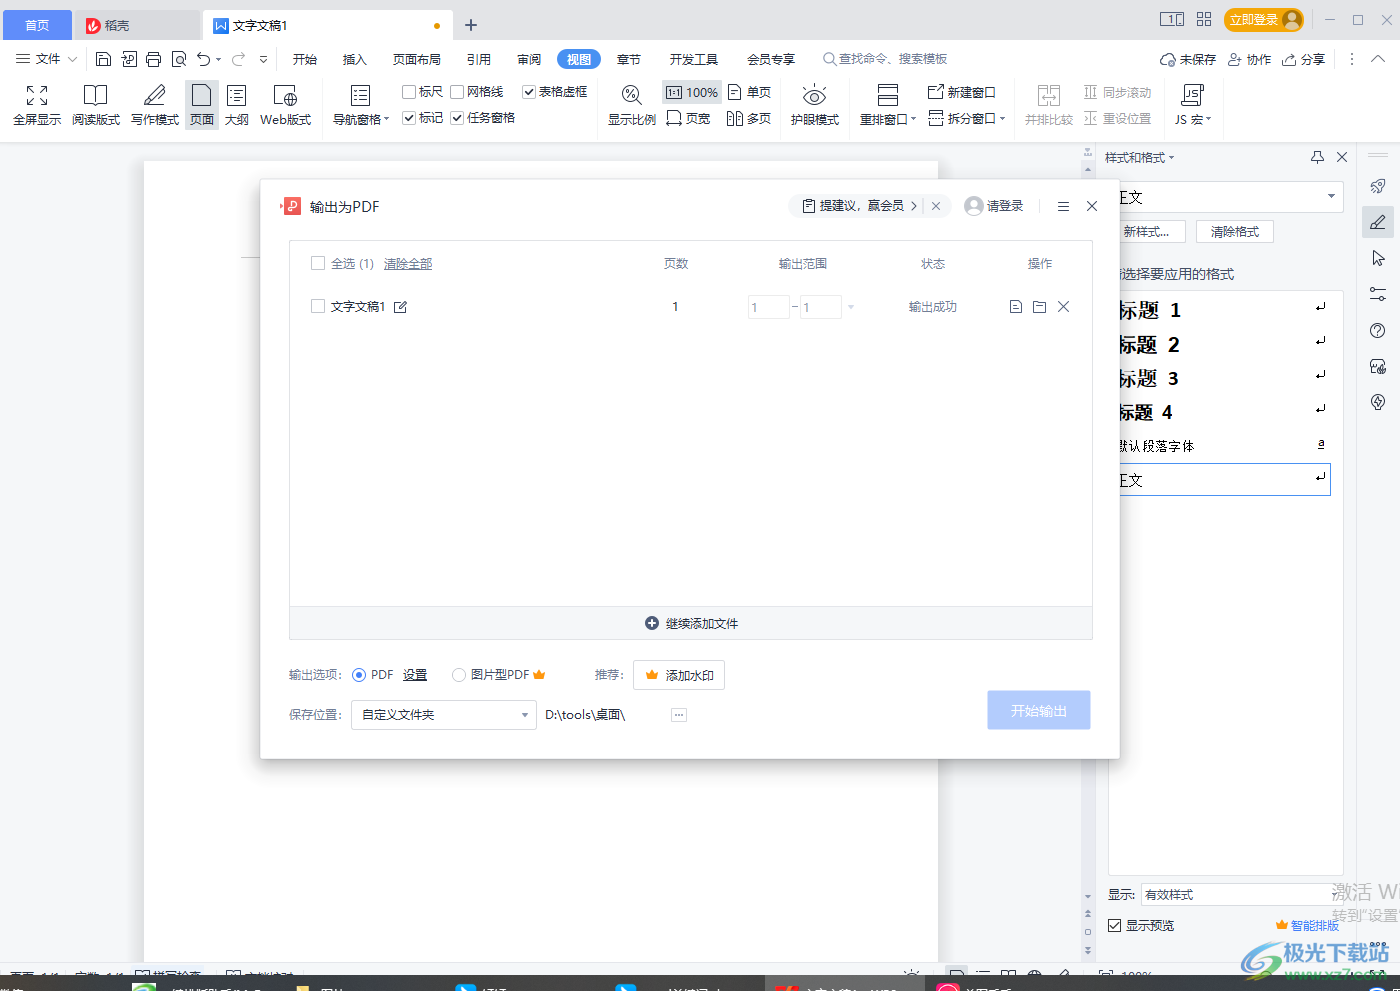The width and height of the screenshot is (1400, 991).
Task: Open the 引用 ribbon tab
Action: 479,59
